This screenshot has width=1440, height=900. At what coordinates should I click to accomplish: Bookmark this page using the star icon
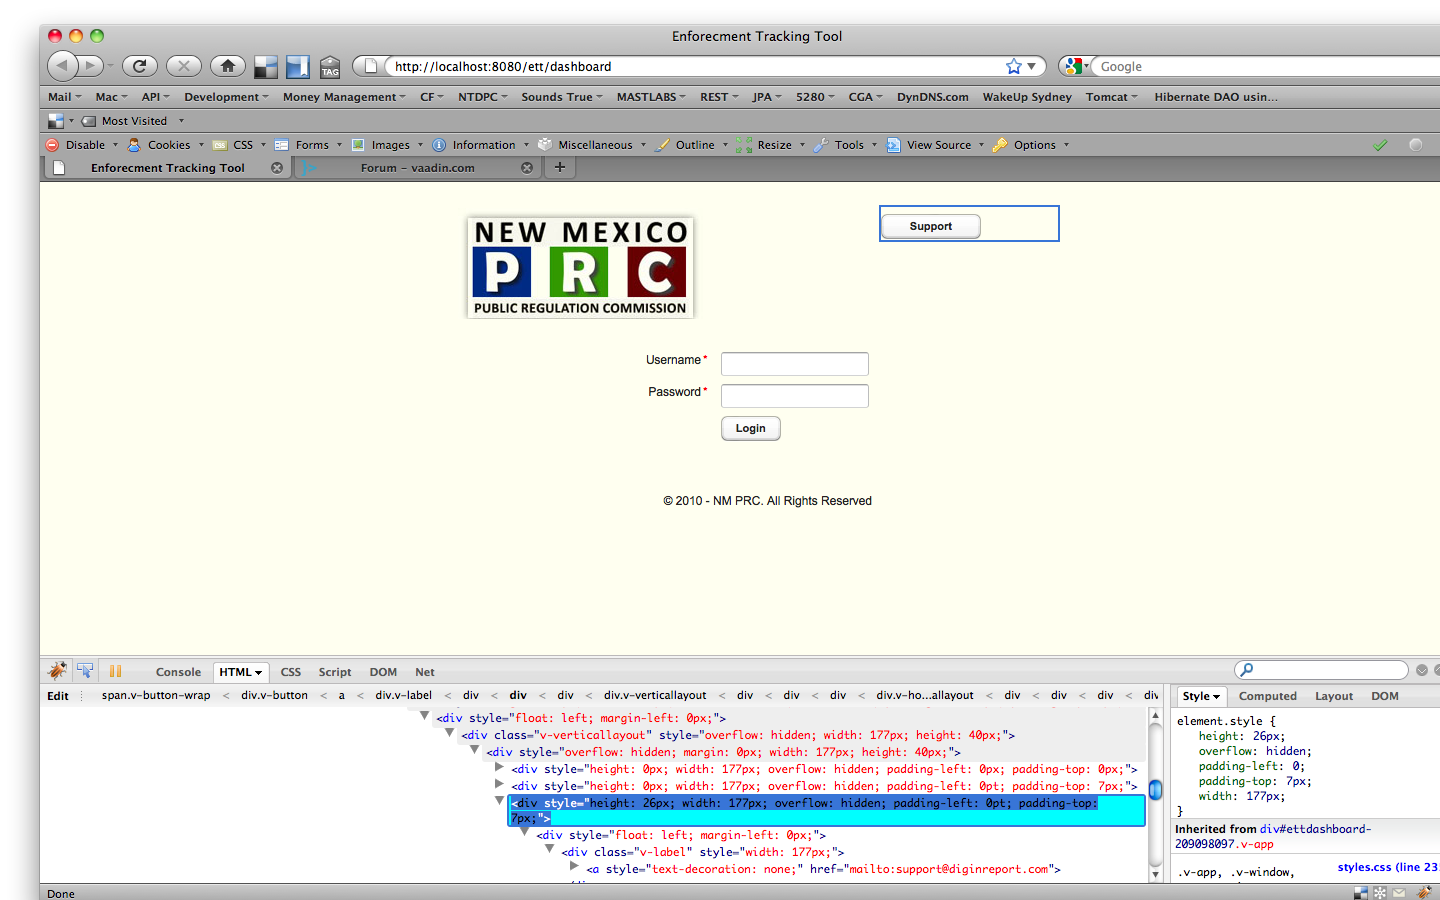[x=1014, y=66]
